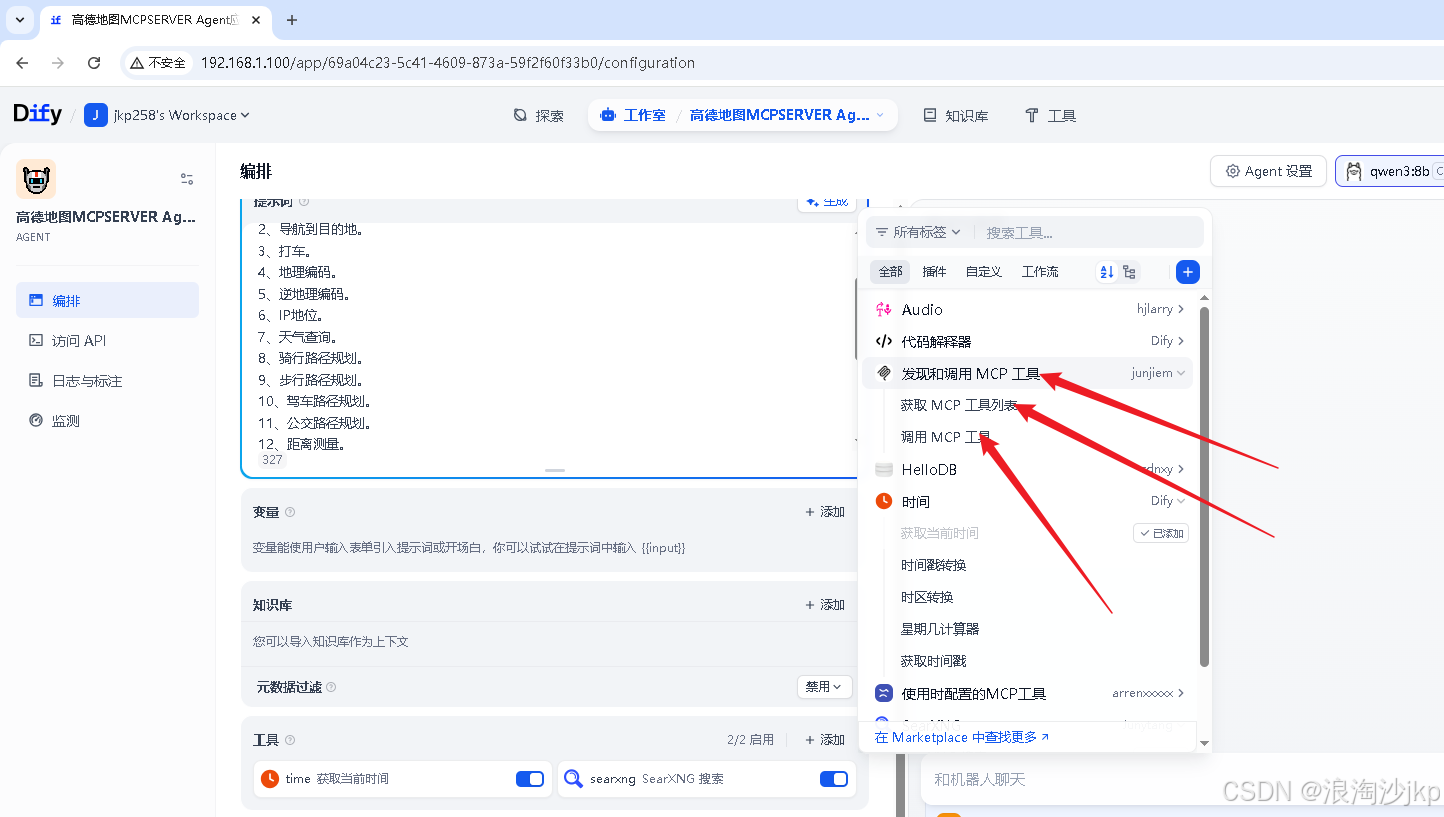Reload the browser page
The height and width of the screenshot is (817, 1444).
pyautogui.click(x=94, y=62)
